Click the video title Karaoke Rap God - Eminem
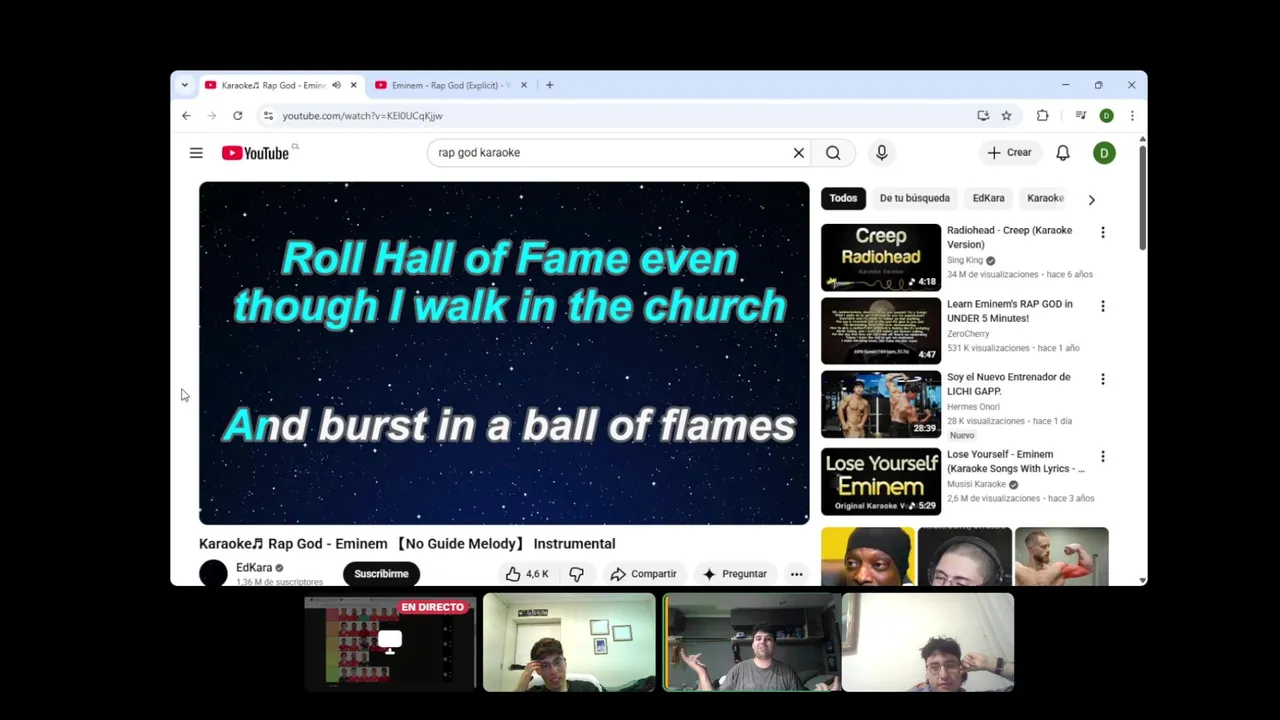Image resolution: width=1280 pixels, height=720 pixels. tap(407, 544)
